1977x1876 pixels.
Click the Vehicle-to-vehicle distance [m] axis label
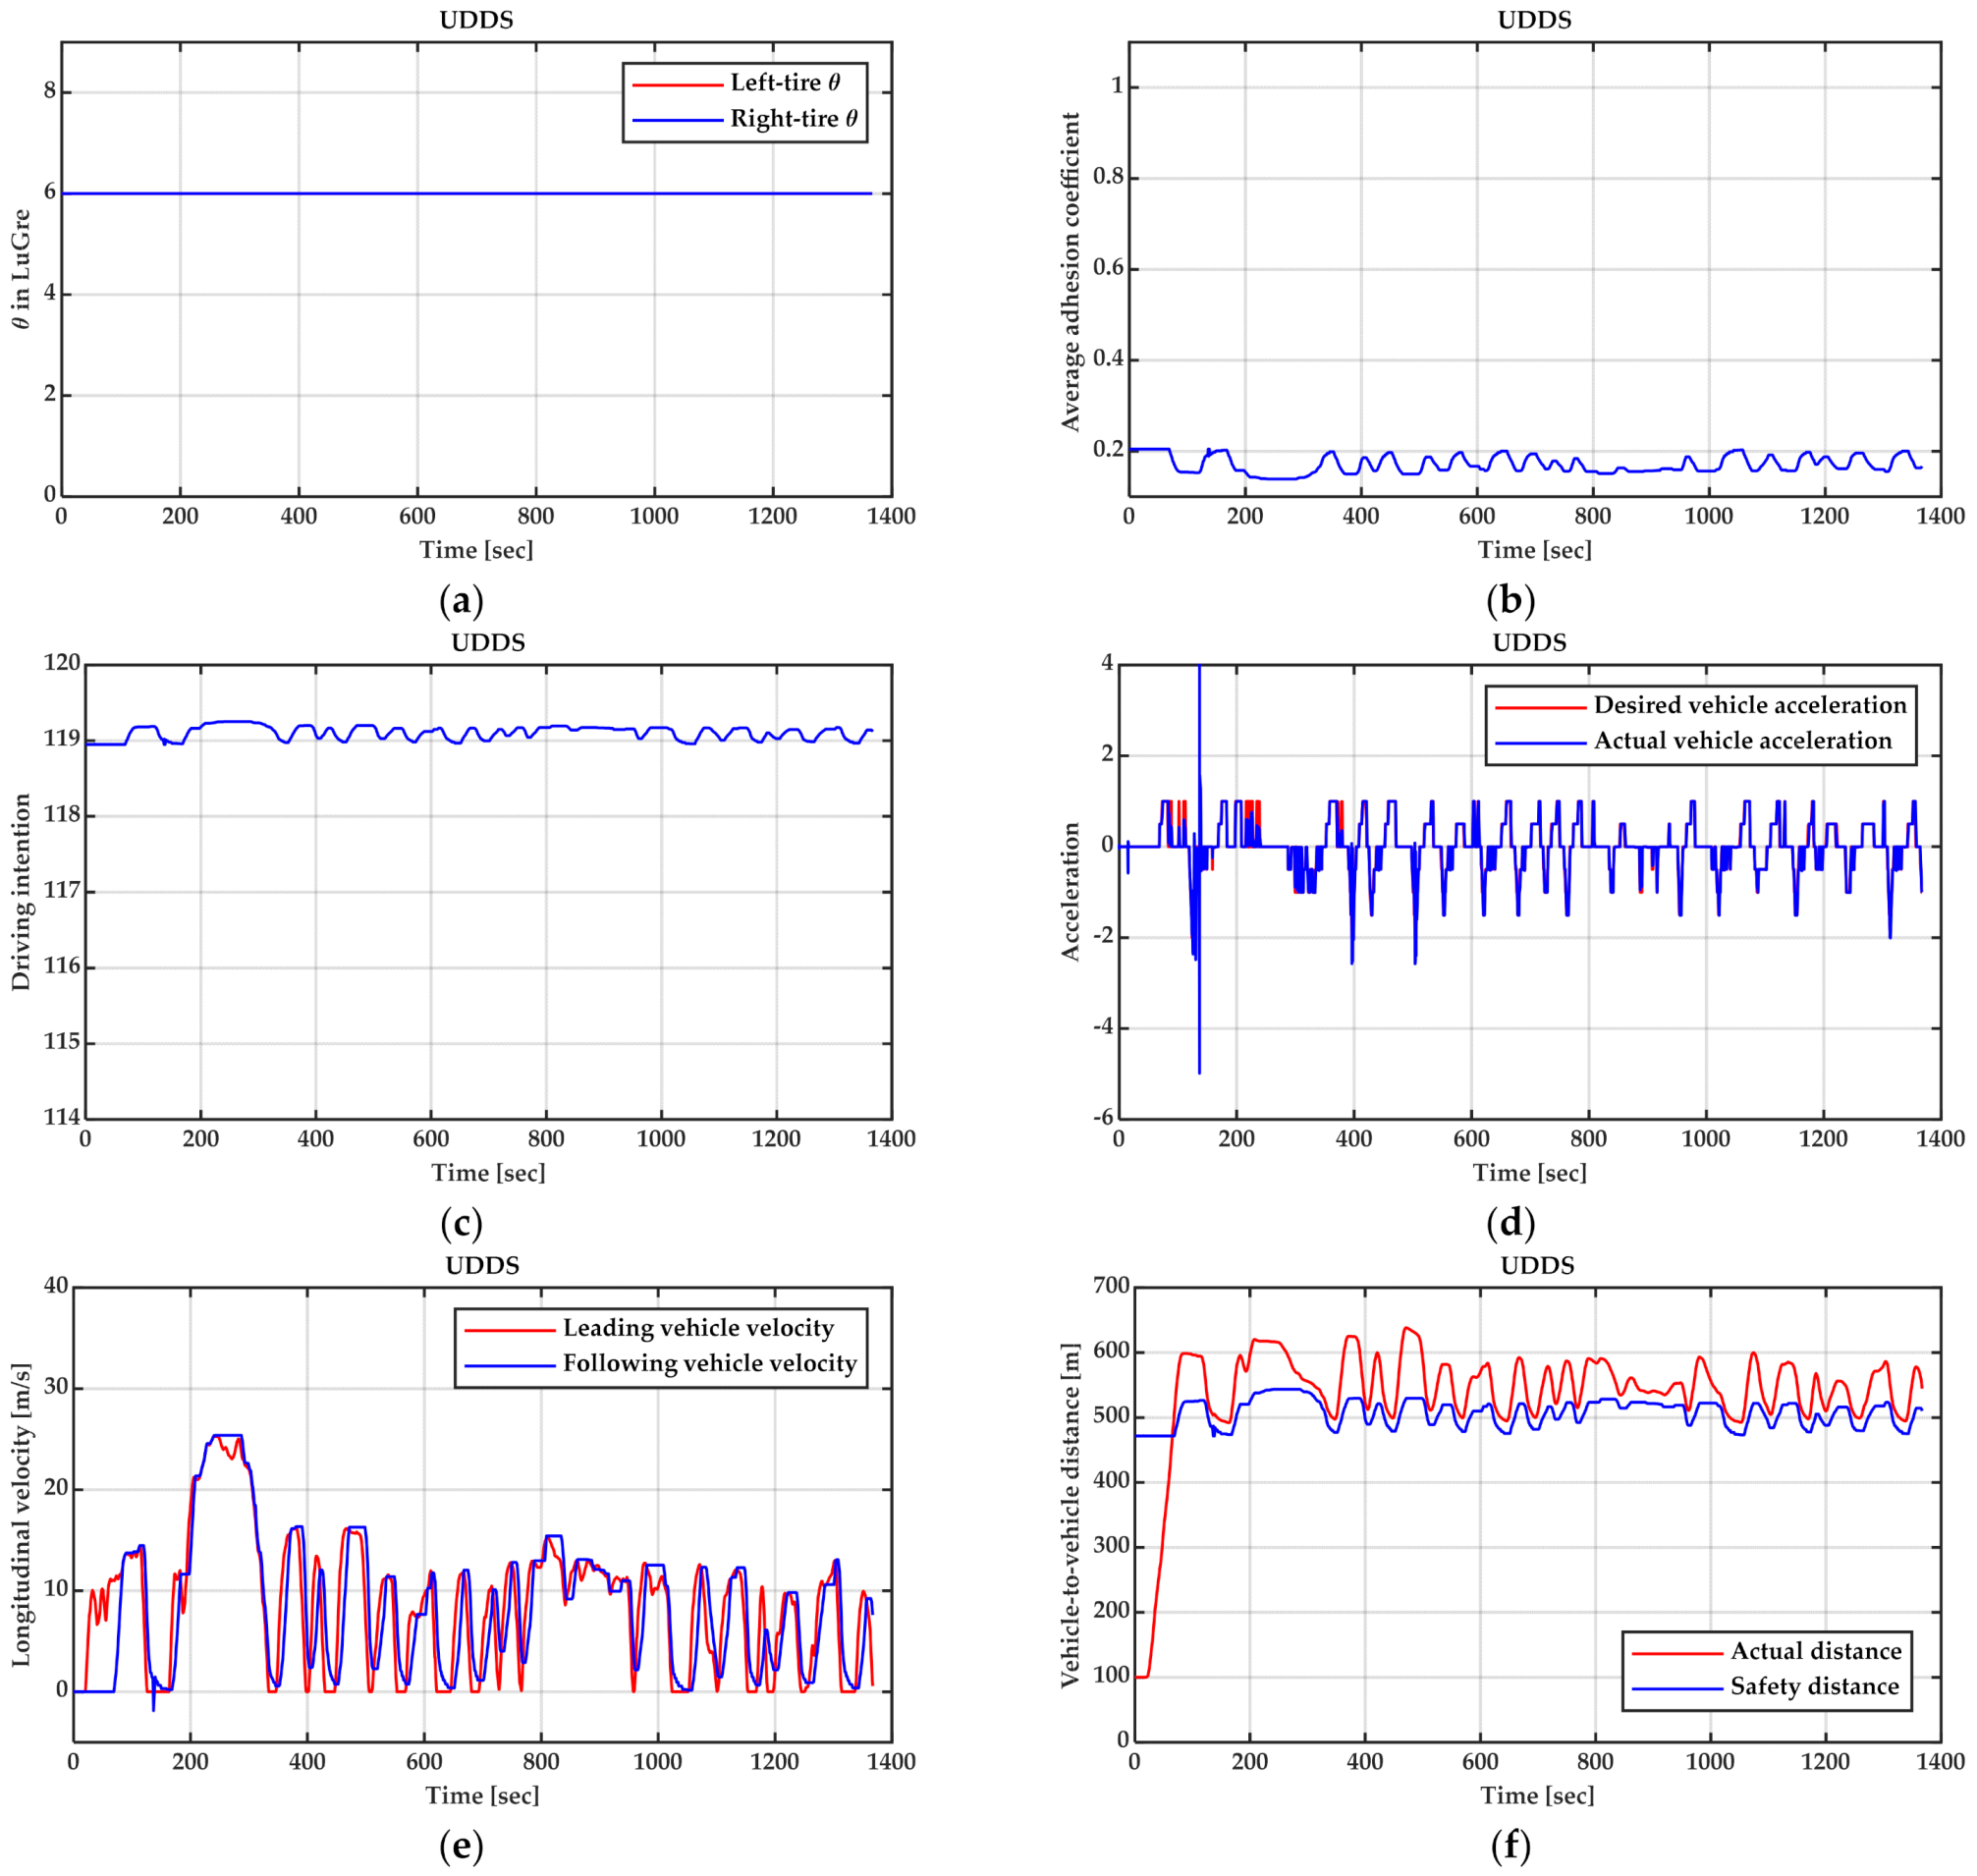1071,1515
